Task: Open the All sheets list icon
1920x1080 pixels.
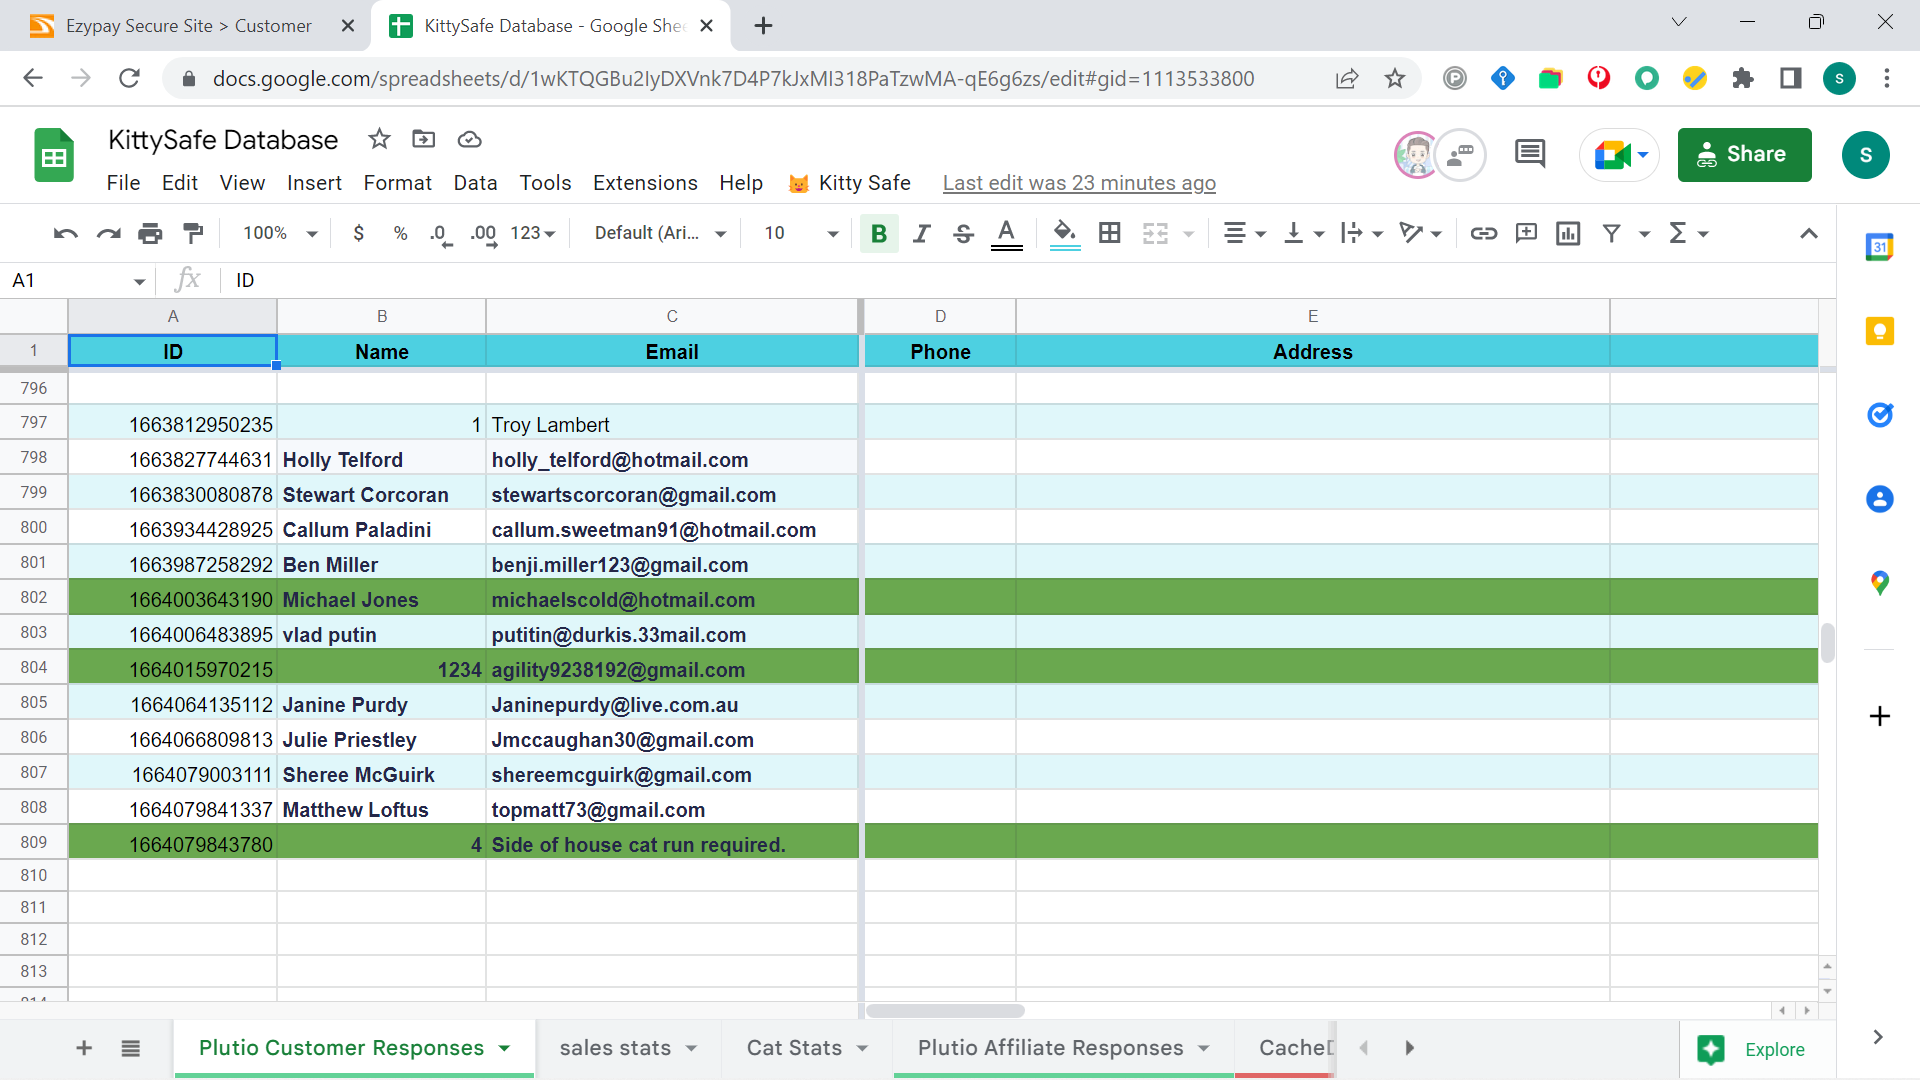Action: pos(130,1048)
